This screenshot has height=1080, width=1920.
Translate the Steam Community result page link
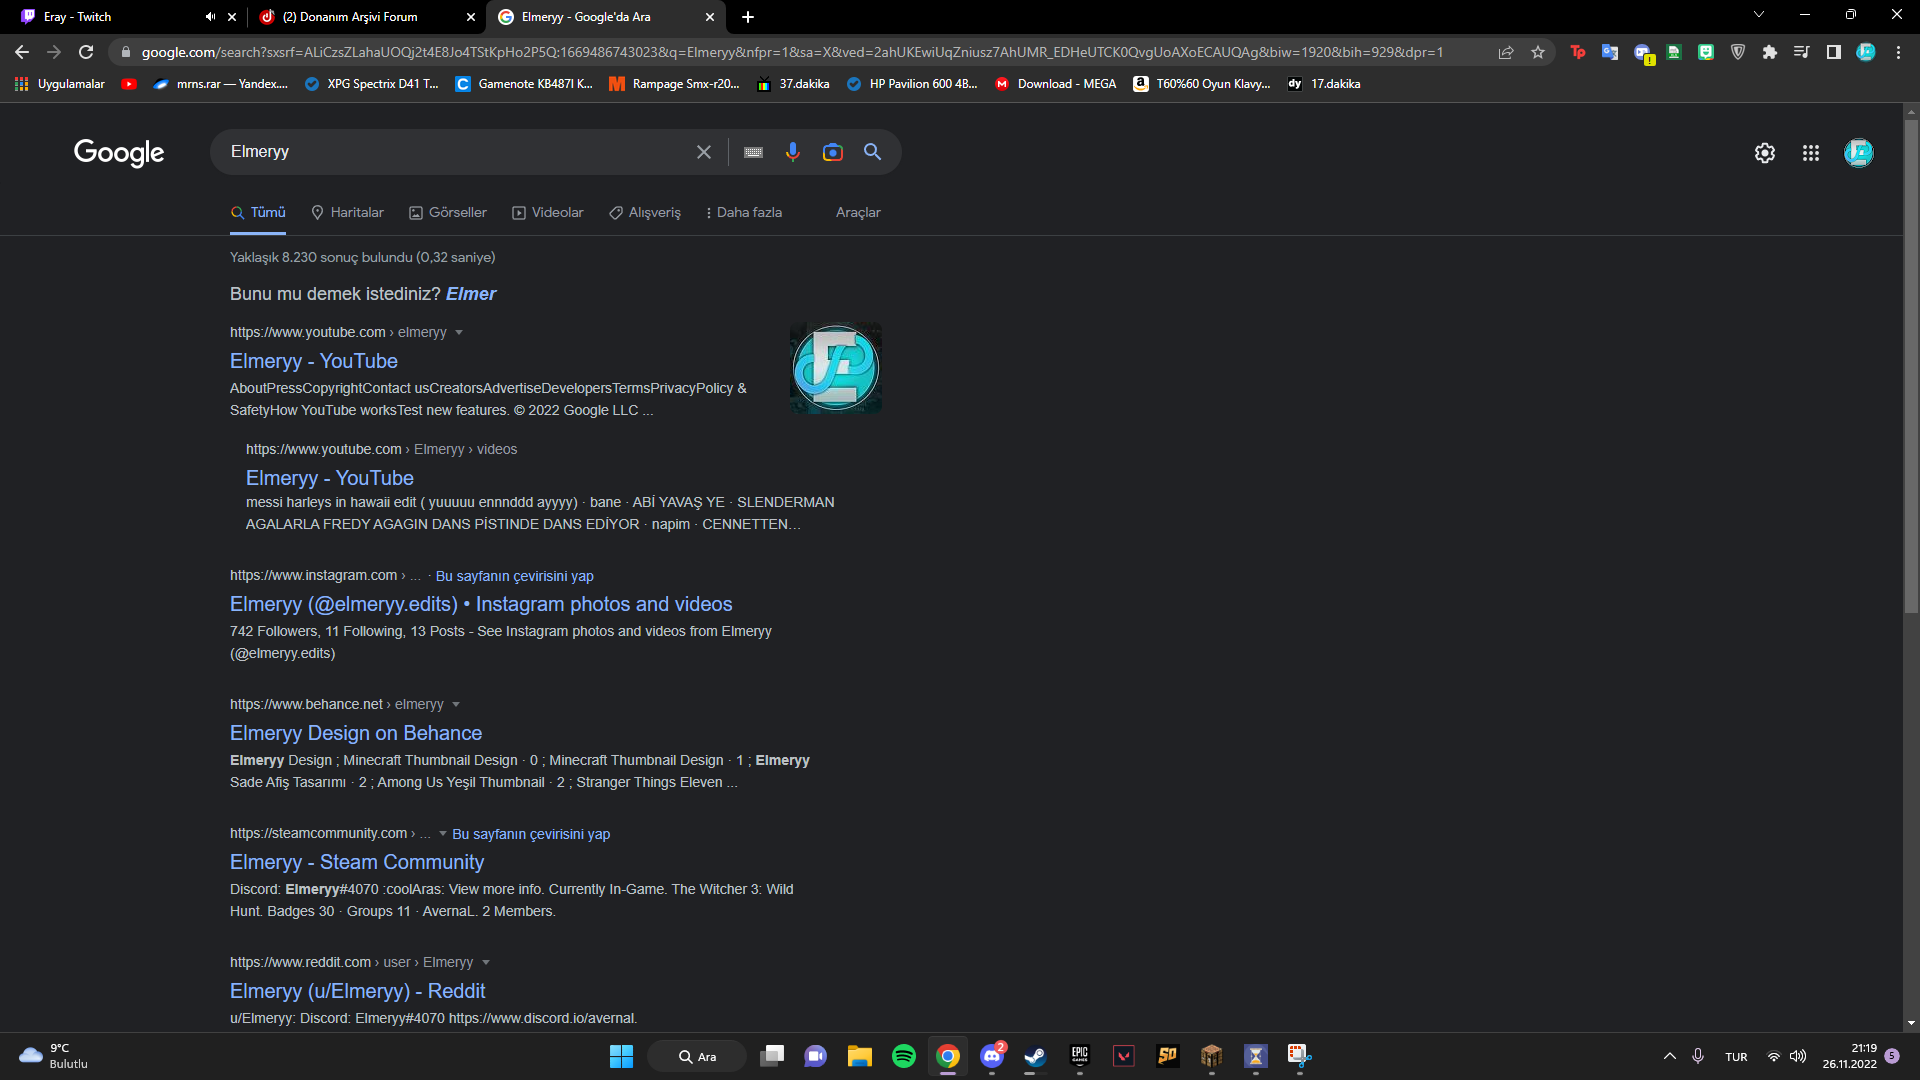531,834
